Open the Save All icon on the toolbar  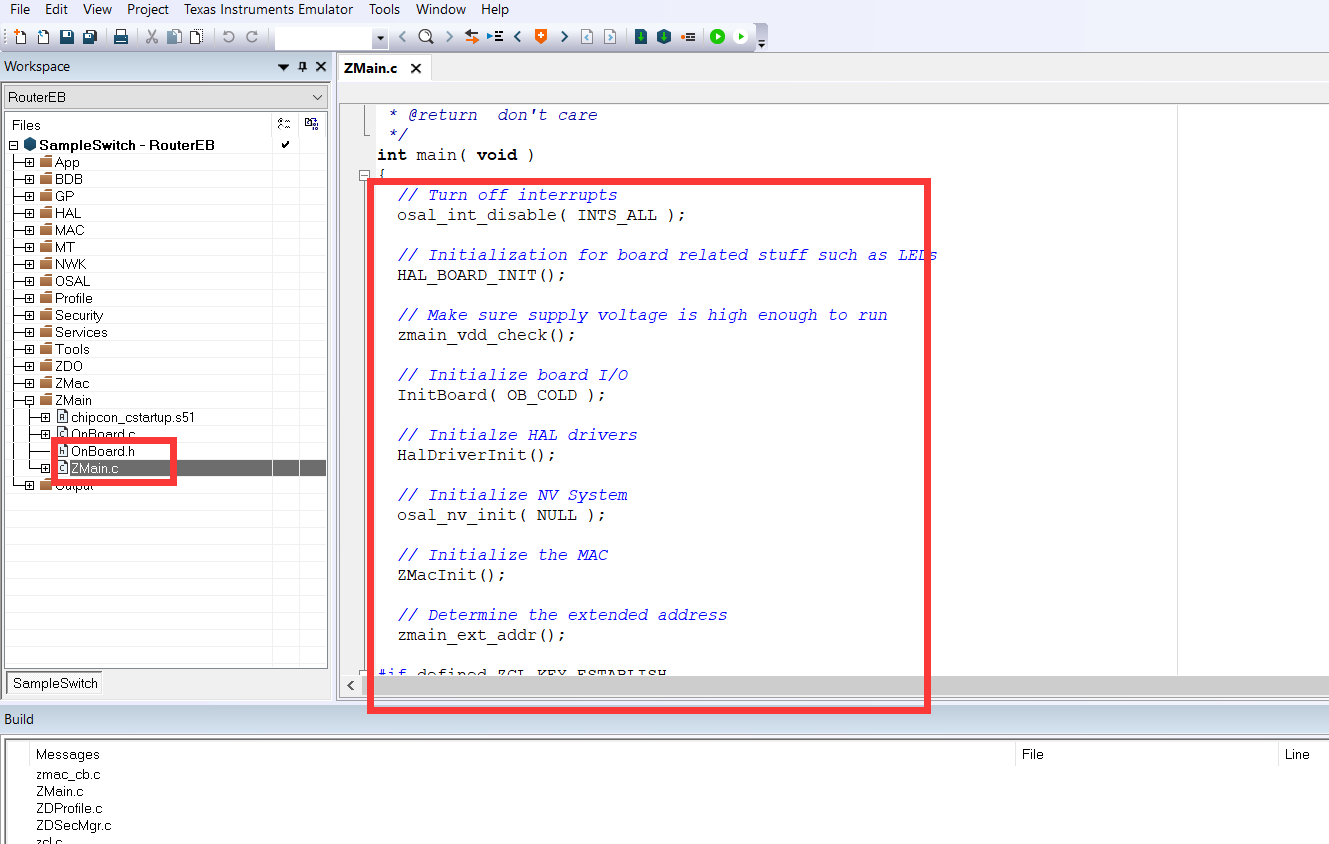click(x=90, y=37)
